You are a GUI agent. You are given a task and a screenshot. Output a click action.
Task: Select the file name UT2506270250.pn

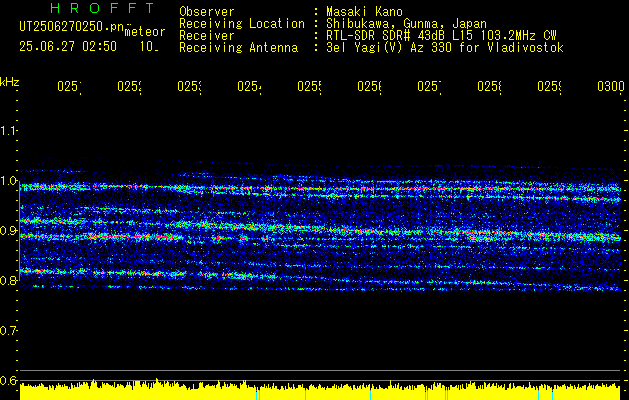point(72,27)
